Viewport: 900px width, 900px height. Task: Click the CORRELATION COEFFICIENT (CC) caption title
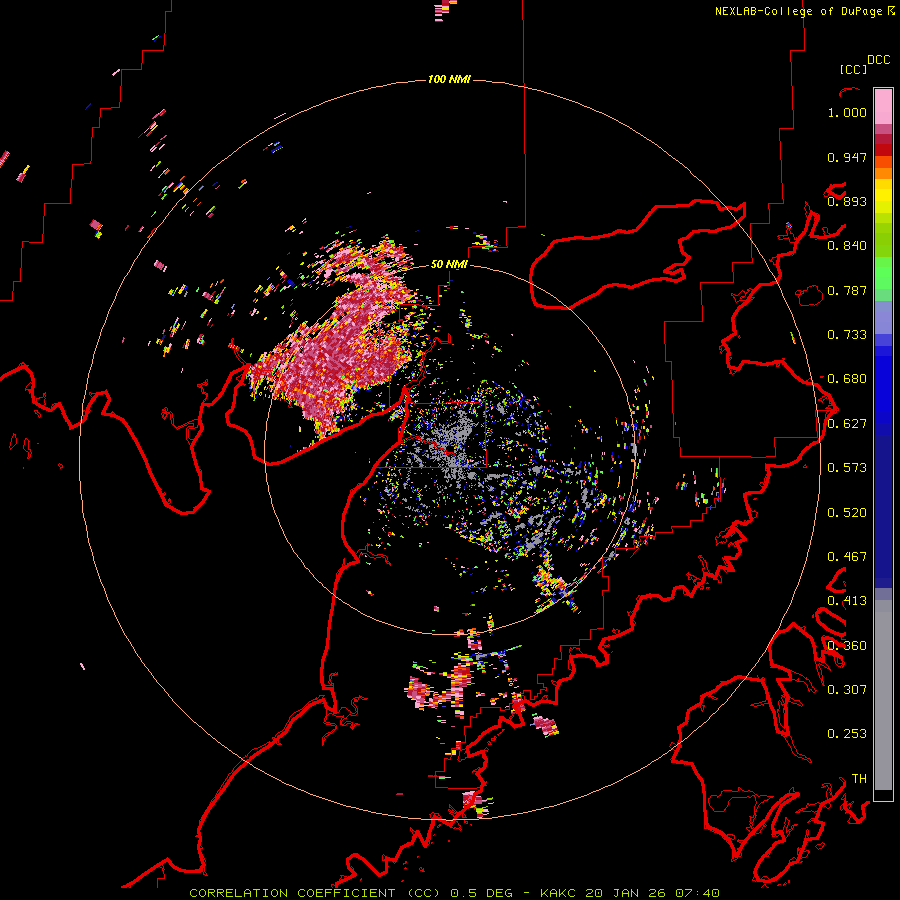(x=315, y=893)
